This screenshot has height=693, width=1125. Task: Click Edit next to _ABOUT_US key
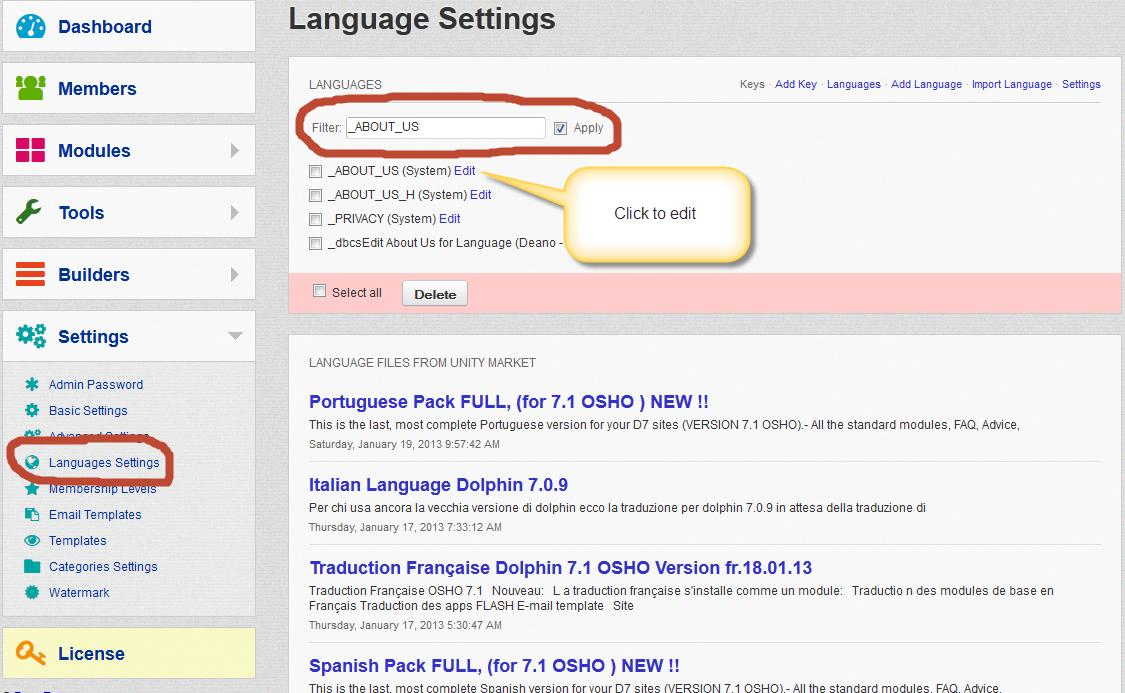click(x=464, y=171)
